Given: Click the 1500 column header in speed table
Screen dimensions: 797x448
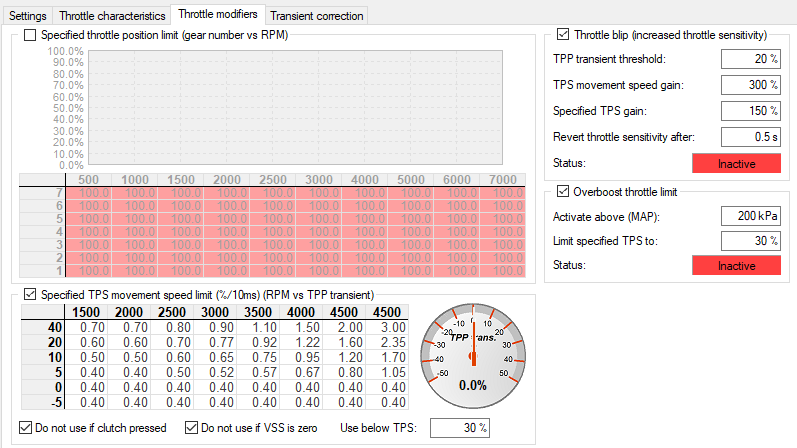Looking at the screenshot, I should [x=86, y=312].
